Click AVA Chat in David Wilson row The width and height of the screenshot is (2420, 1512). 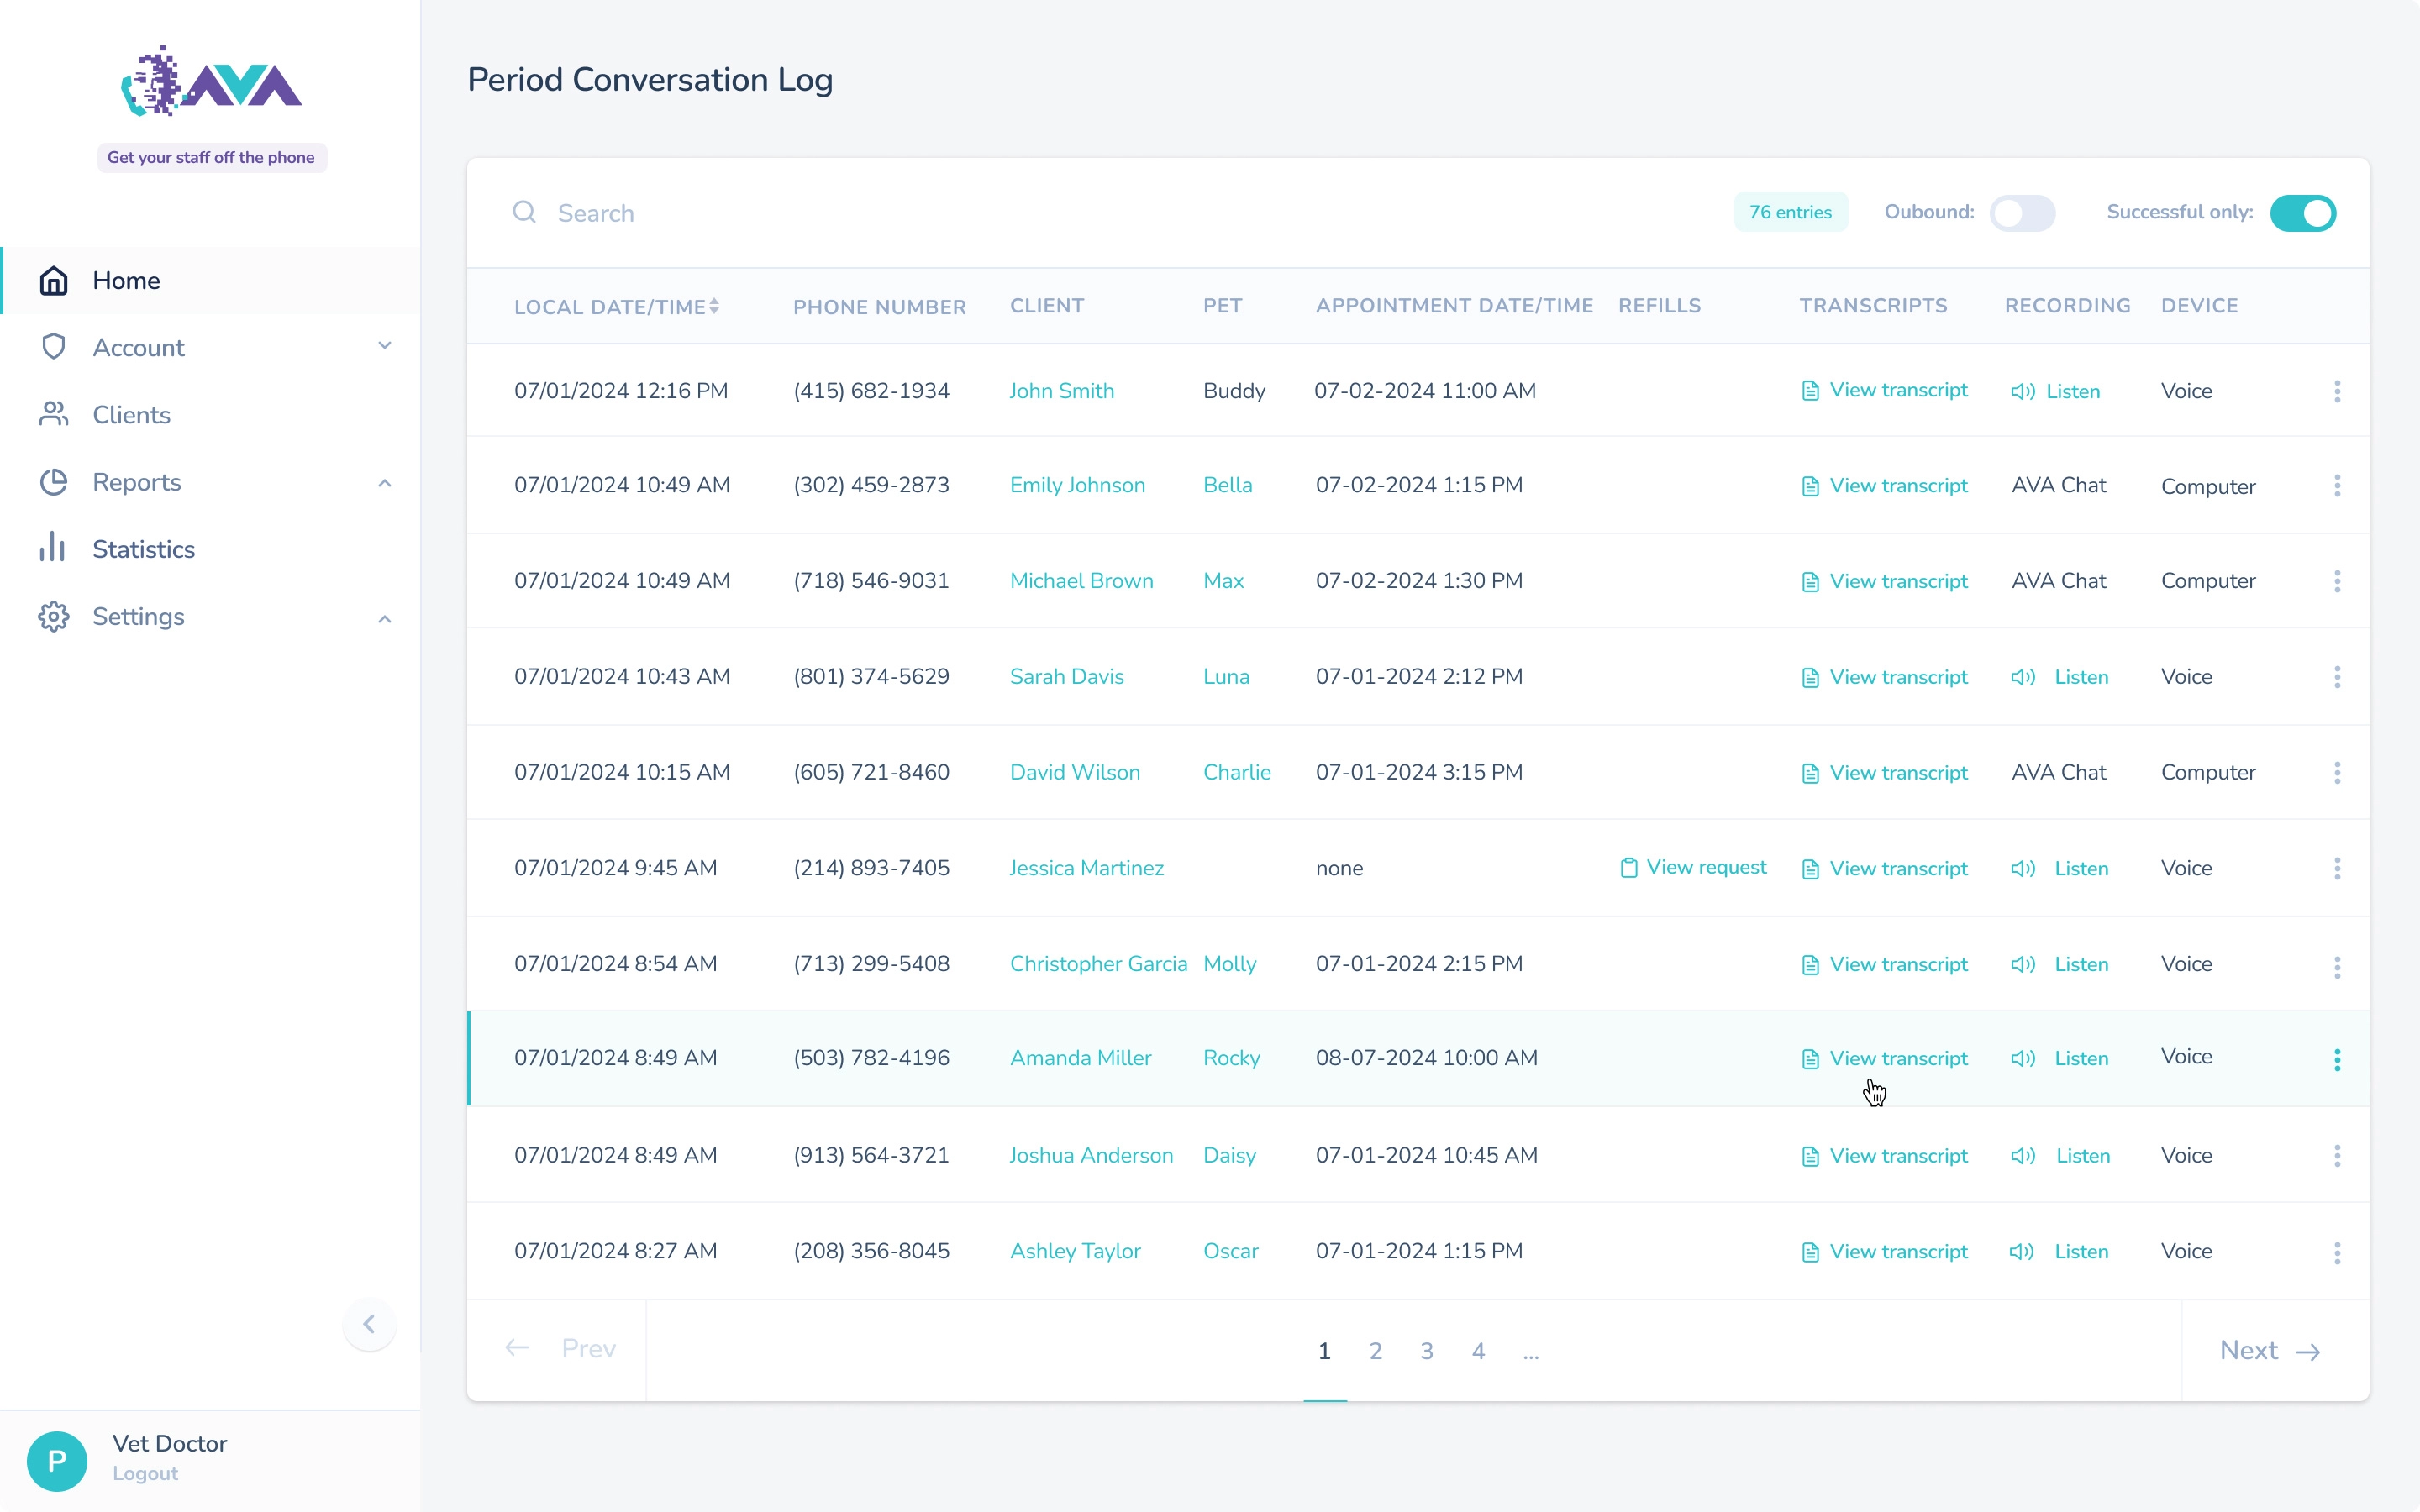click(x=2058, y=772)
